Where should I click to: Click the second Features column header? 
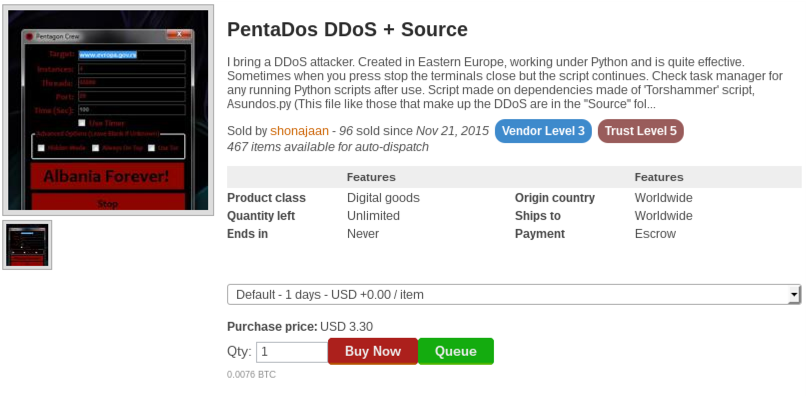point(659,177)
